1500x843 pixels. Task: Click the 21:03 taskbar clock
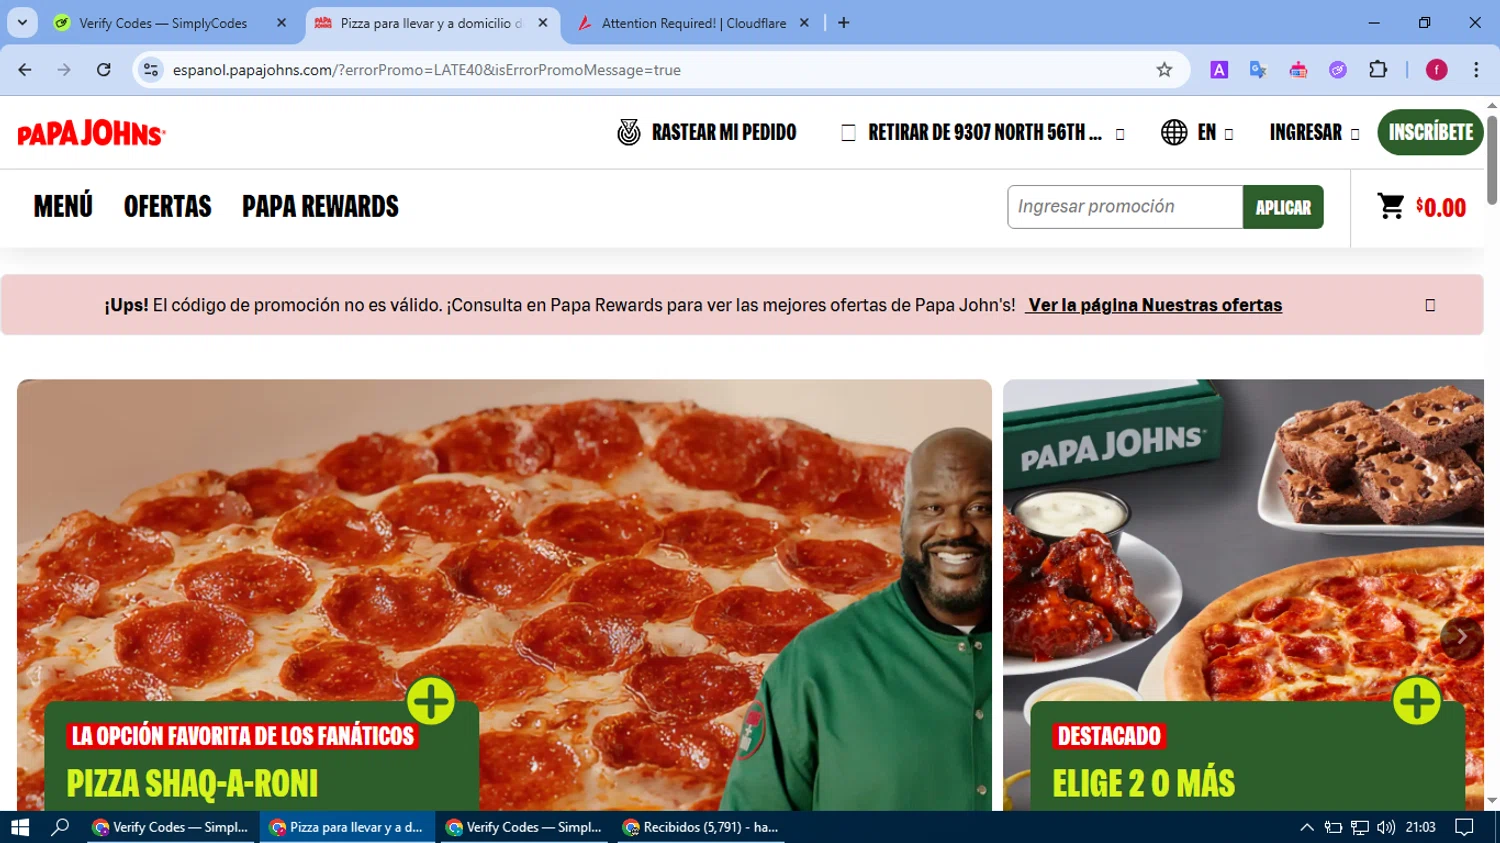pos(1420,827)
